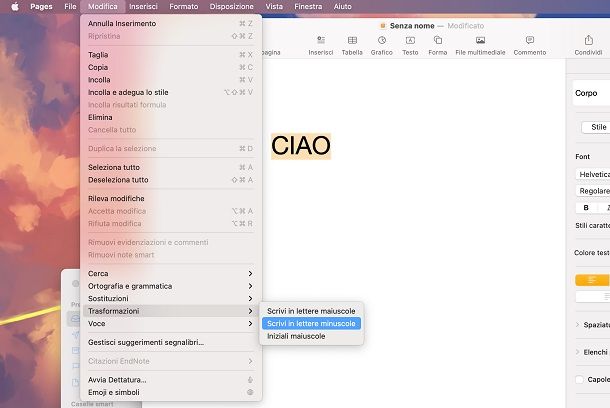Choose Deseleziona tutto
This screenshot has width=610, height=408.
pos(170,180)
